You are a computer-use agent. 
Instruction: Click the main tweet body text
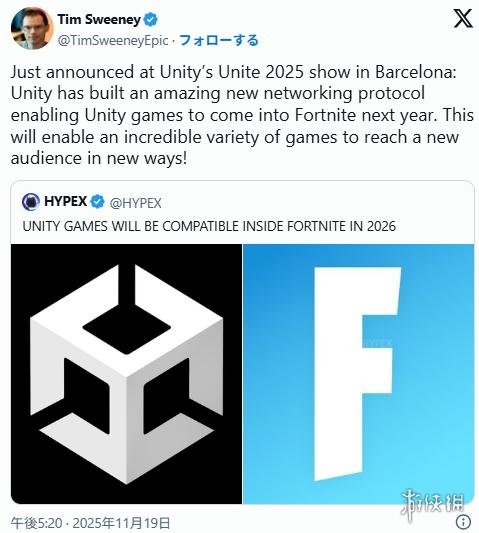click(x=242, y=115)
